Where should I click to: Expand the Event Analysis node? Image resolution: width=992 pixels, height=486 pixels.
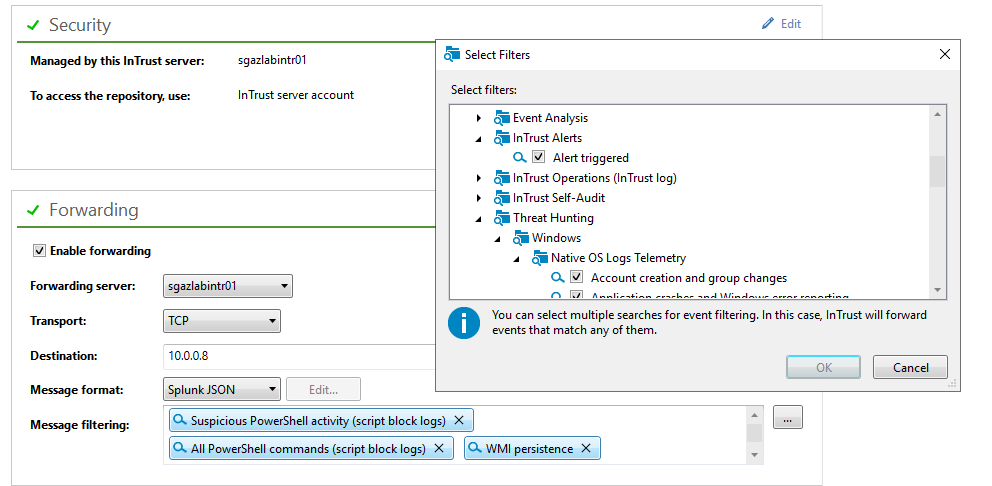(x=479, y=118)
